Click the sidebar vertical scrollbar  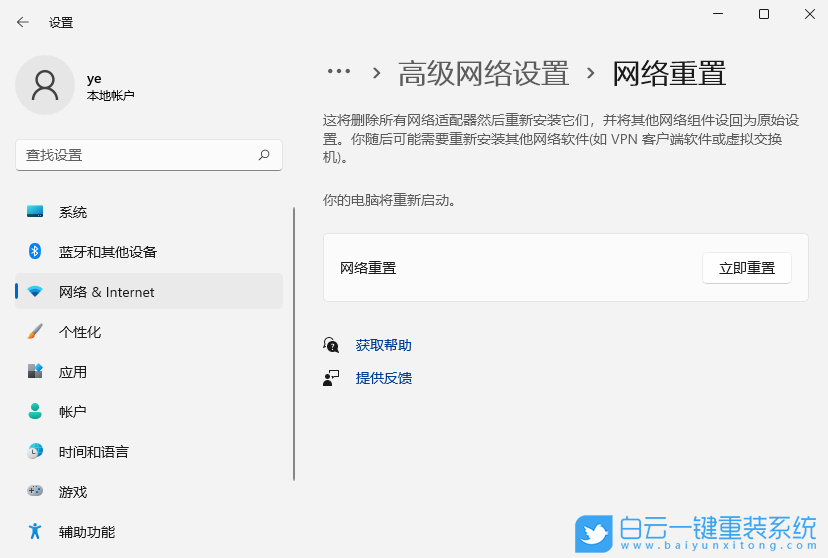click(x=294, y=344)
